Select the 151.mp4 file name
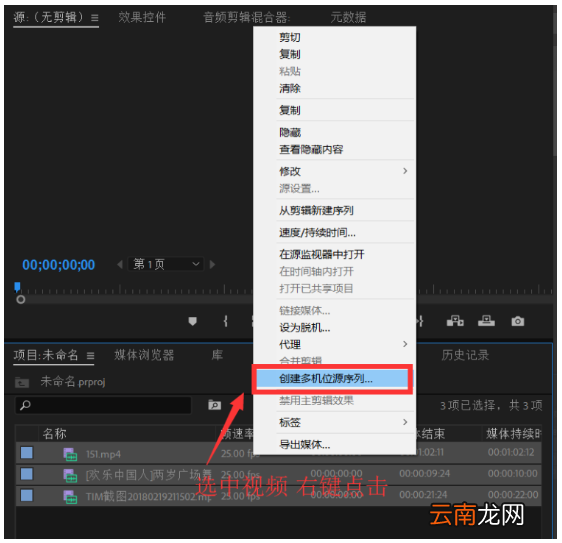 pyautogui.click(x=103, y=454)
